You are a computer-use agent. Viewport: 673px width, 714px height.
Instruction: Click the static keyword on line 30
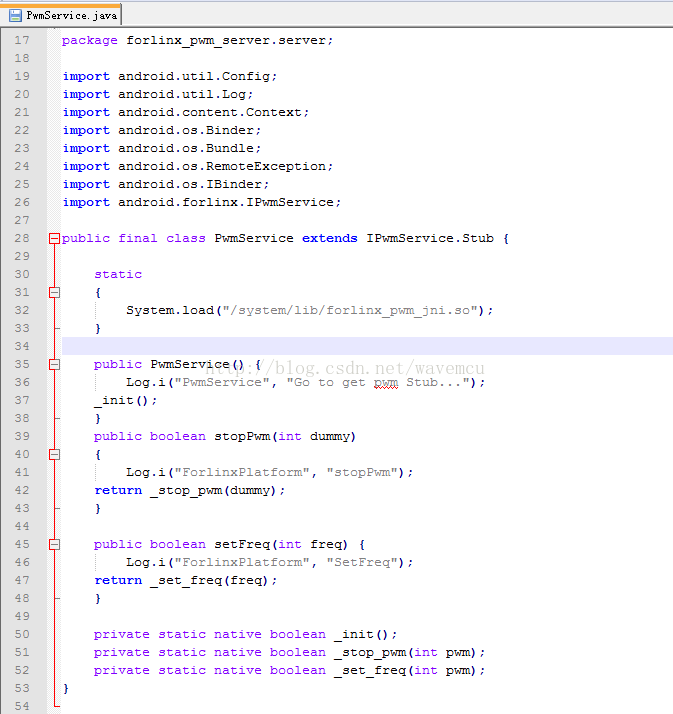pyautogui.click(x=118, y=274)
